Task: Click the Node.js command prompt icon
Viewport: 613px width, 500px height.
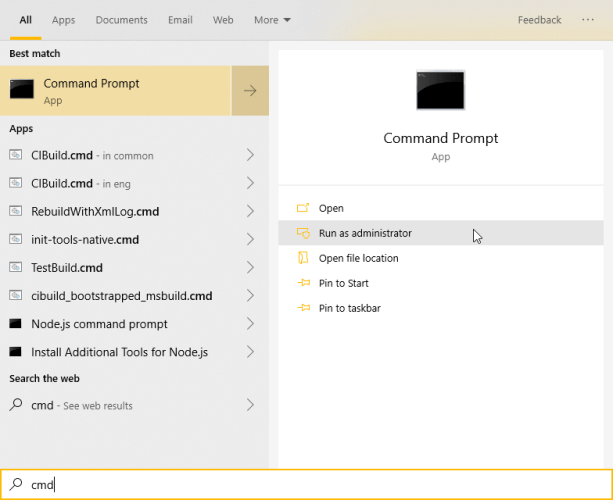Action: click(x=16, y=324)
